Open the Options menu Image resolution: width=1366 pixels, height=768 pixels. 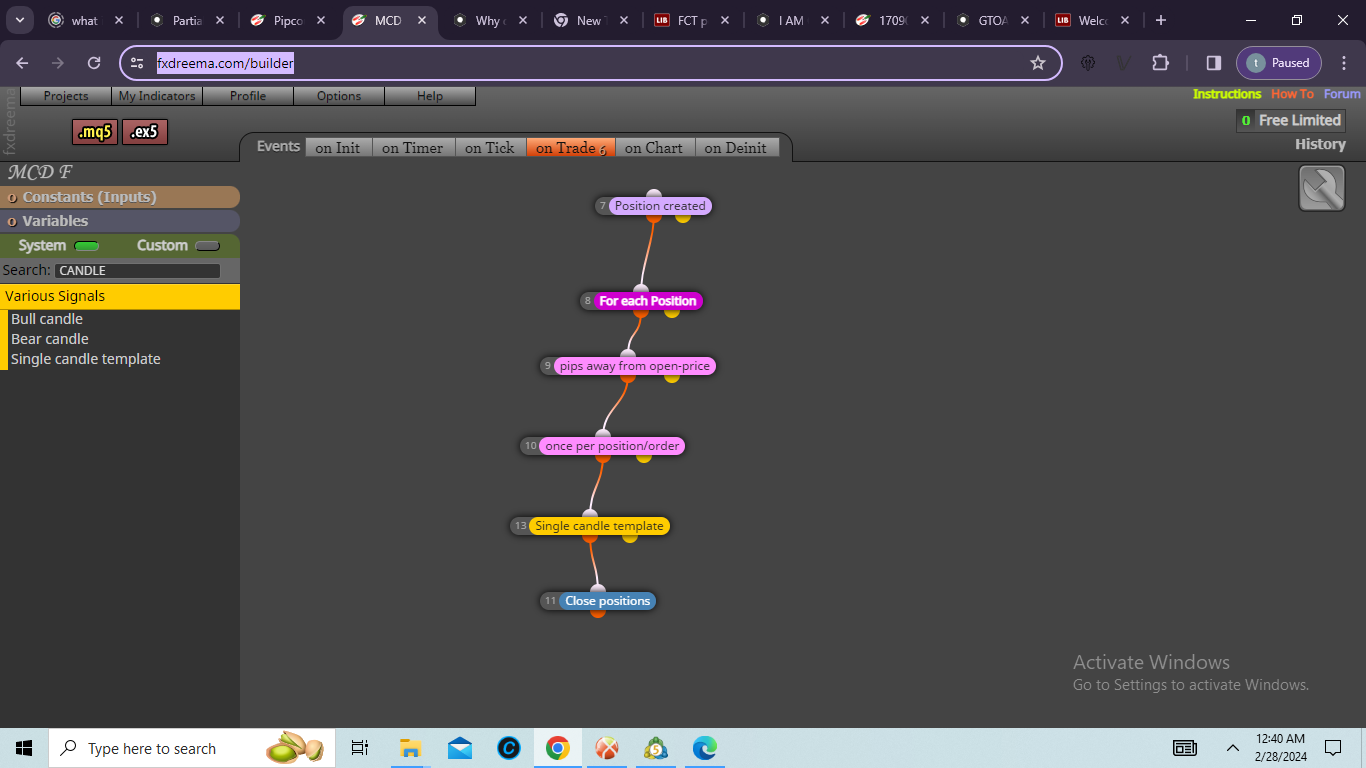click(339, 96)
